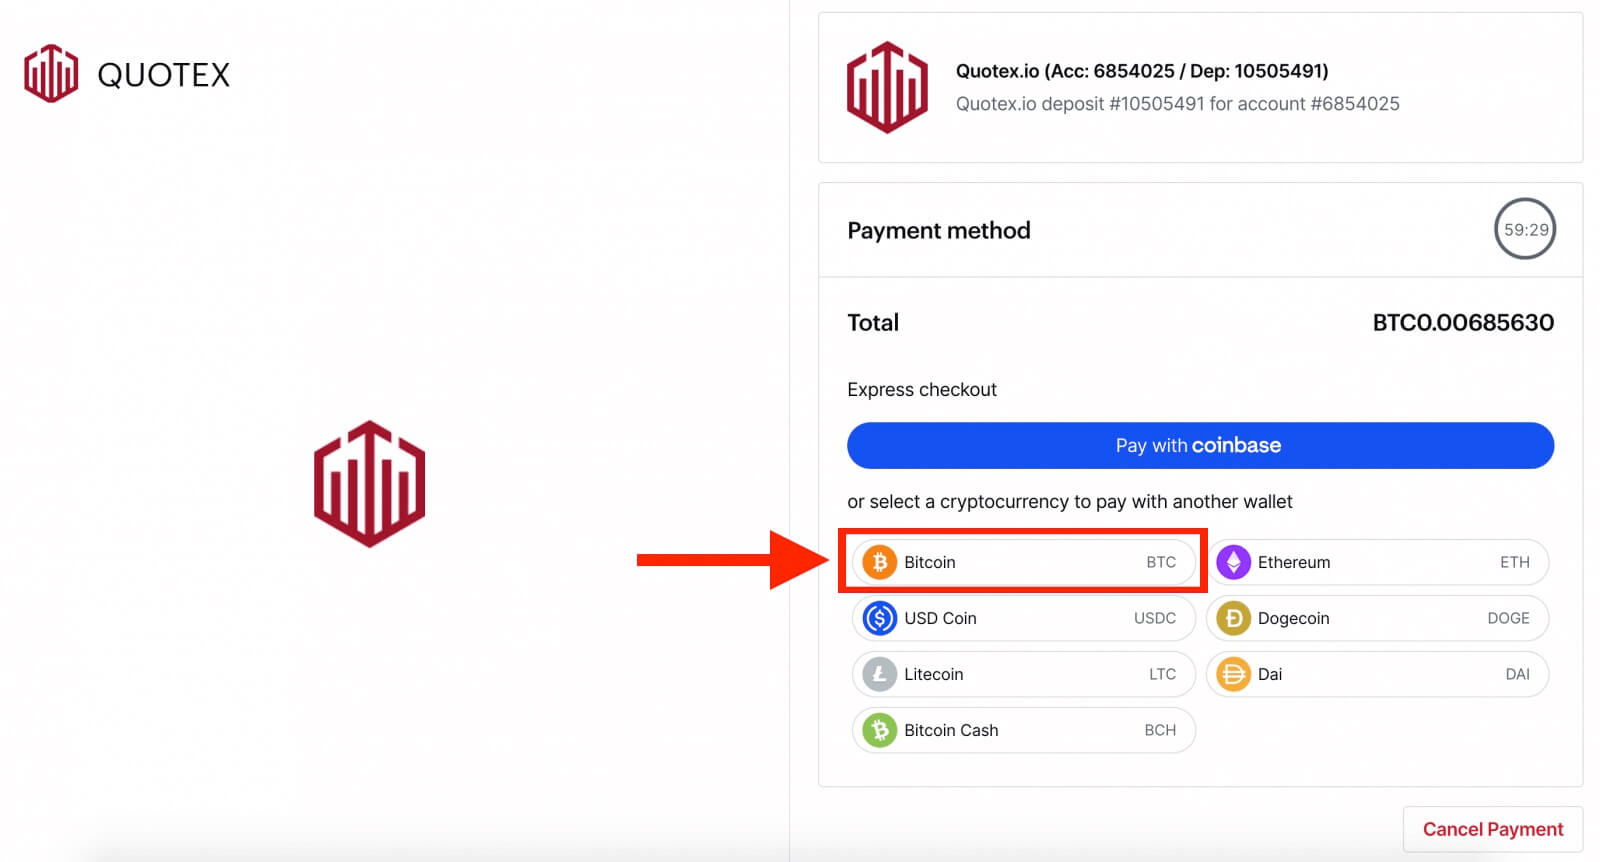Select Bitcoin Cash BCH option
The height and width of the screenshot is (862, 1600).
pyautogui.click(x=1023, y=730)
